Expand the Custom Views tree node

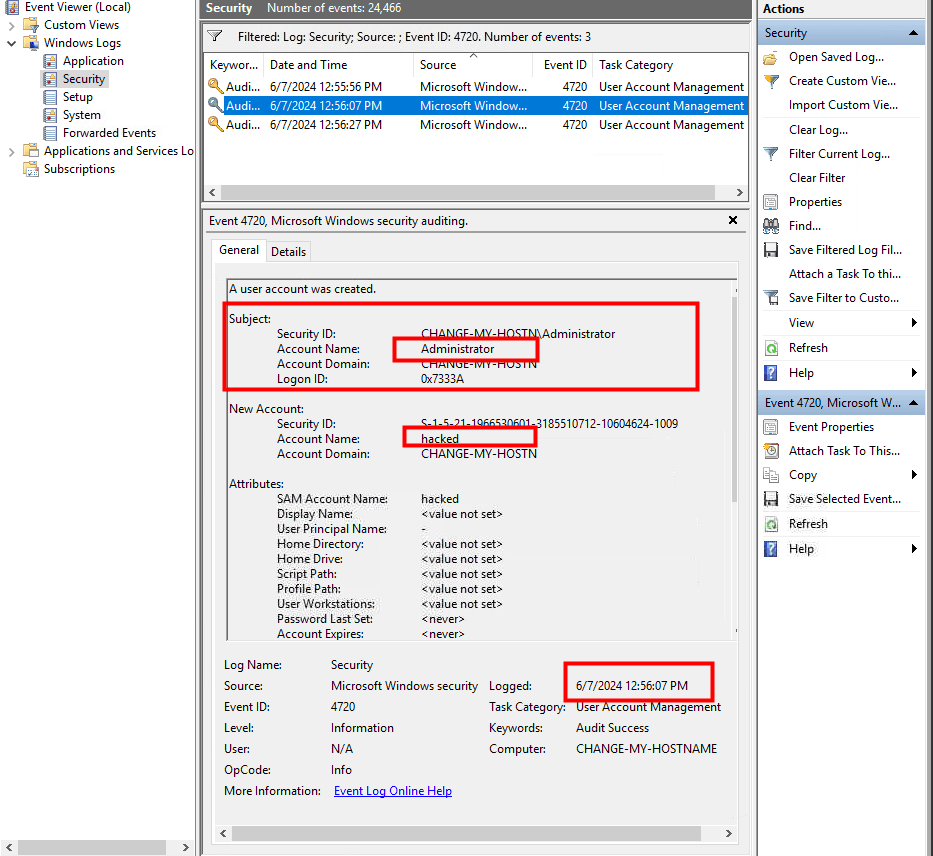click(12, 25)
